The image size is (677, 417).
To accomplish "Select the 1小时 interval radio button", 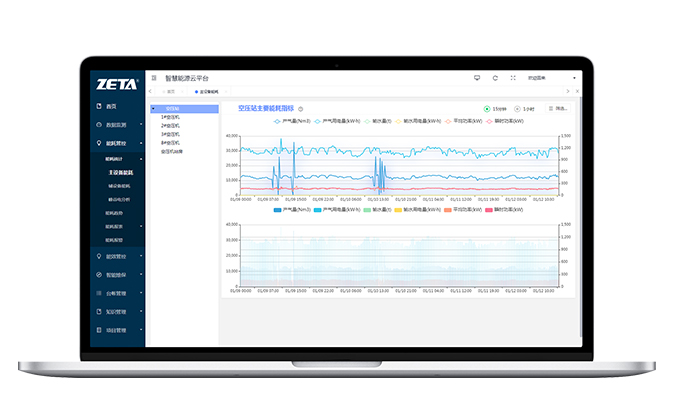I will tap(519, 108).
